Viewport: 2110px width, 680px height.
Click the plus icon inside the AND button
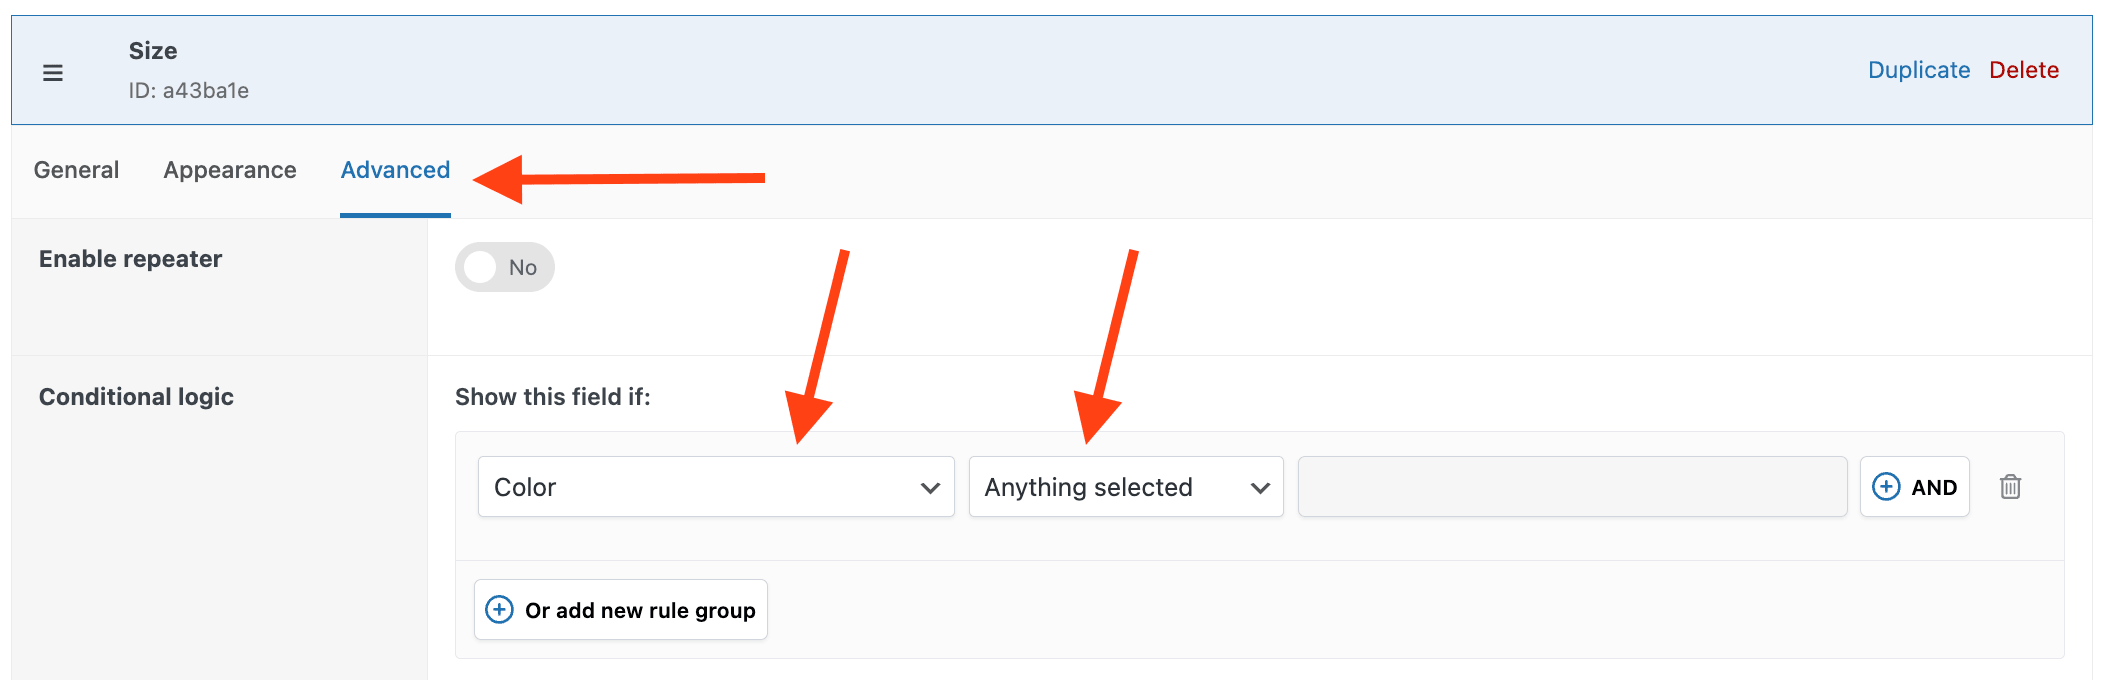pos(1887,487)
